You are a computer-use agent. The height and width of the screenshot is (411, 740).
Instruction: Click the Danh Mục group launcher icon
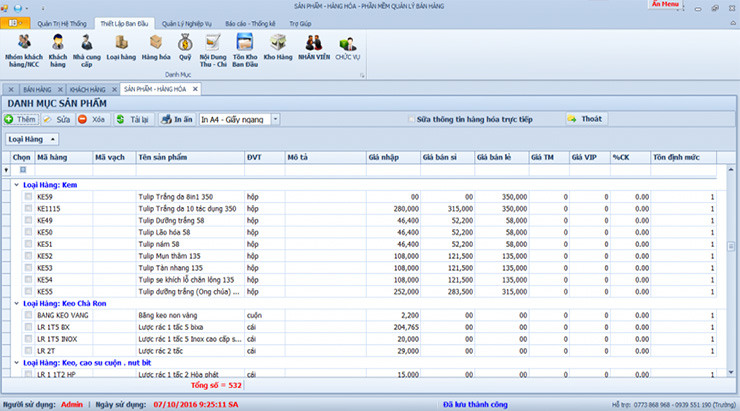pyautogui.click(x=362, y=75)
